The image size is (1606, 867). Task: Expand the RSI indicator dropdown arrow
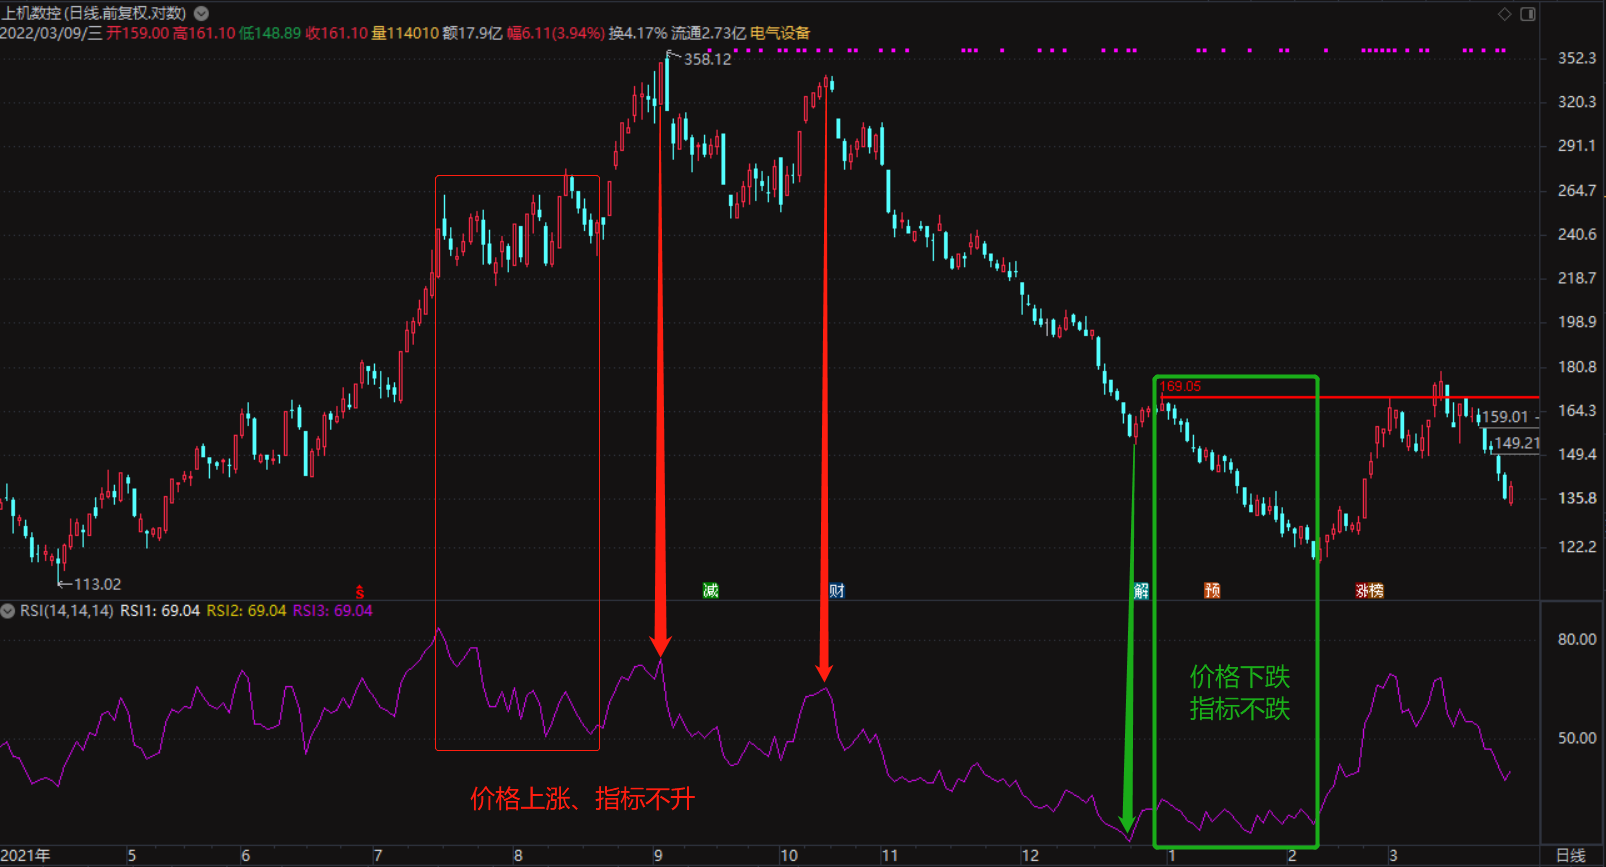pyautogui.click(x=8, y=611)
